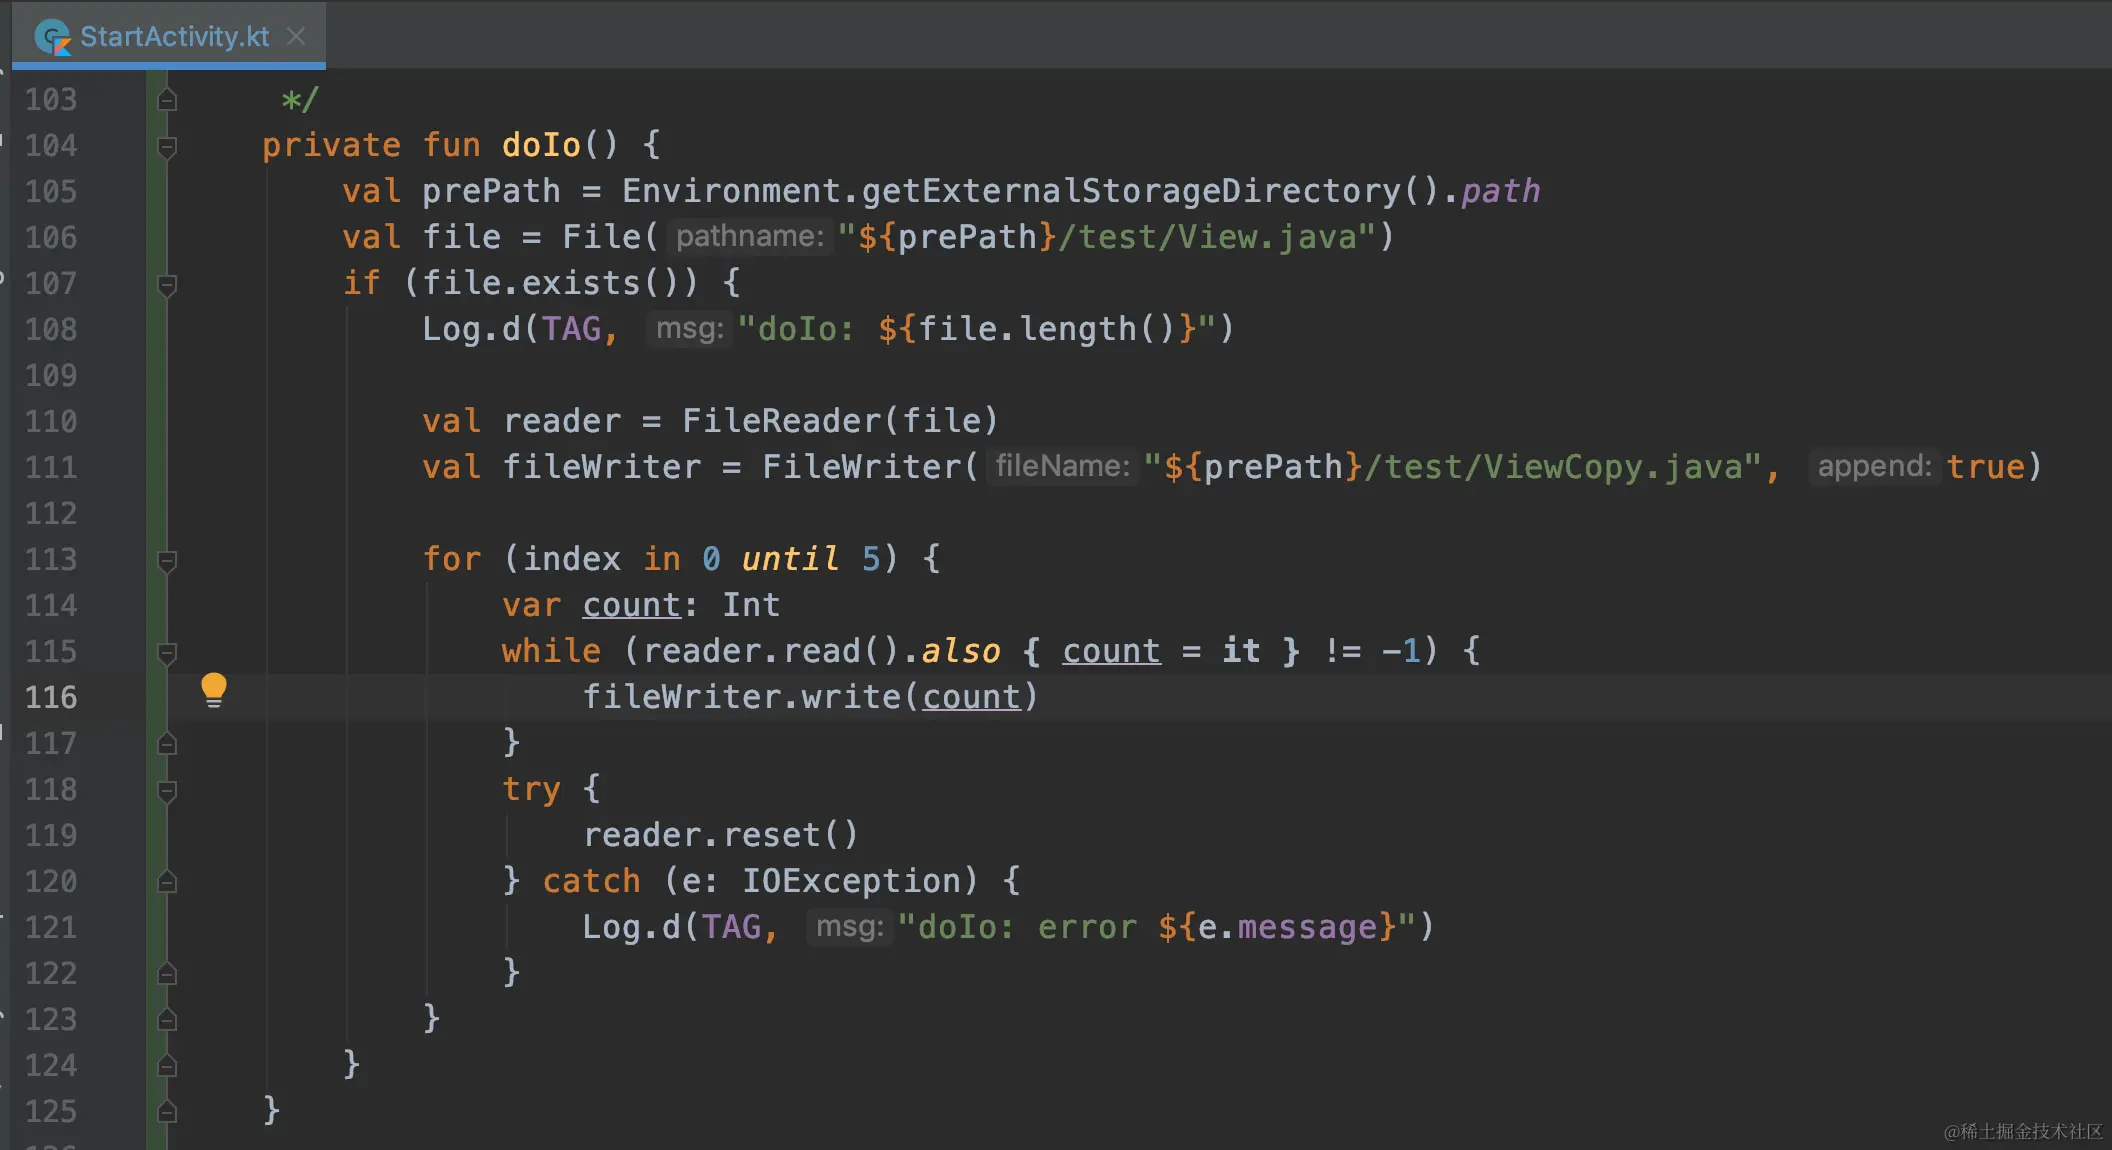
Task: Click the Kotlin file icon on StartActivity.kt tab
Action: click(52, 37)
